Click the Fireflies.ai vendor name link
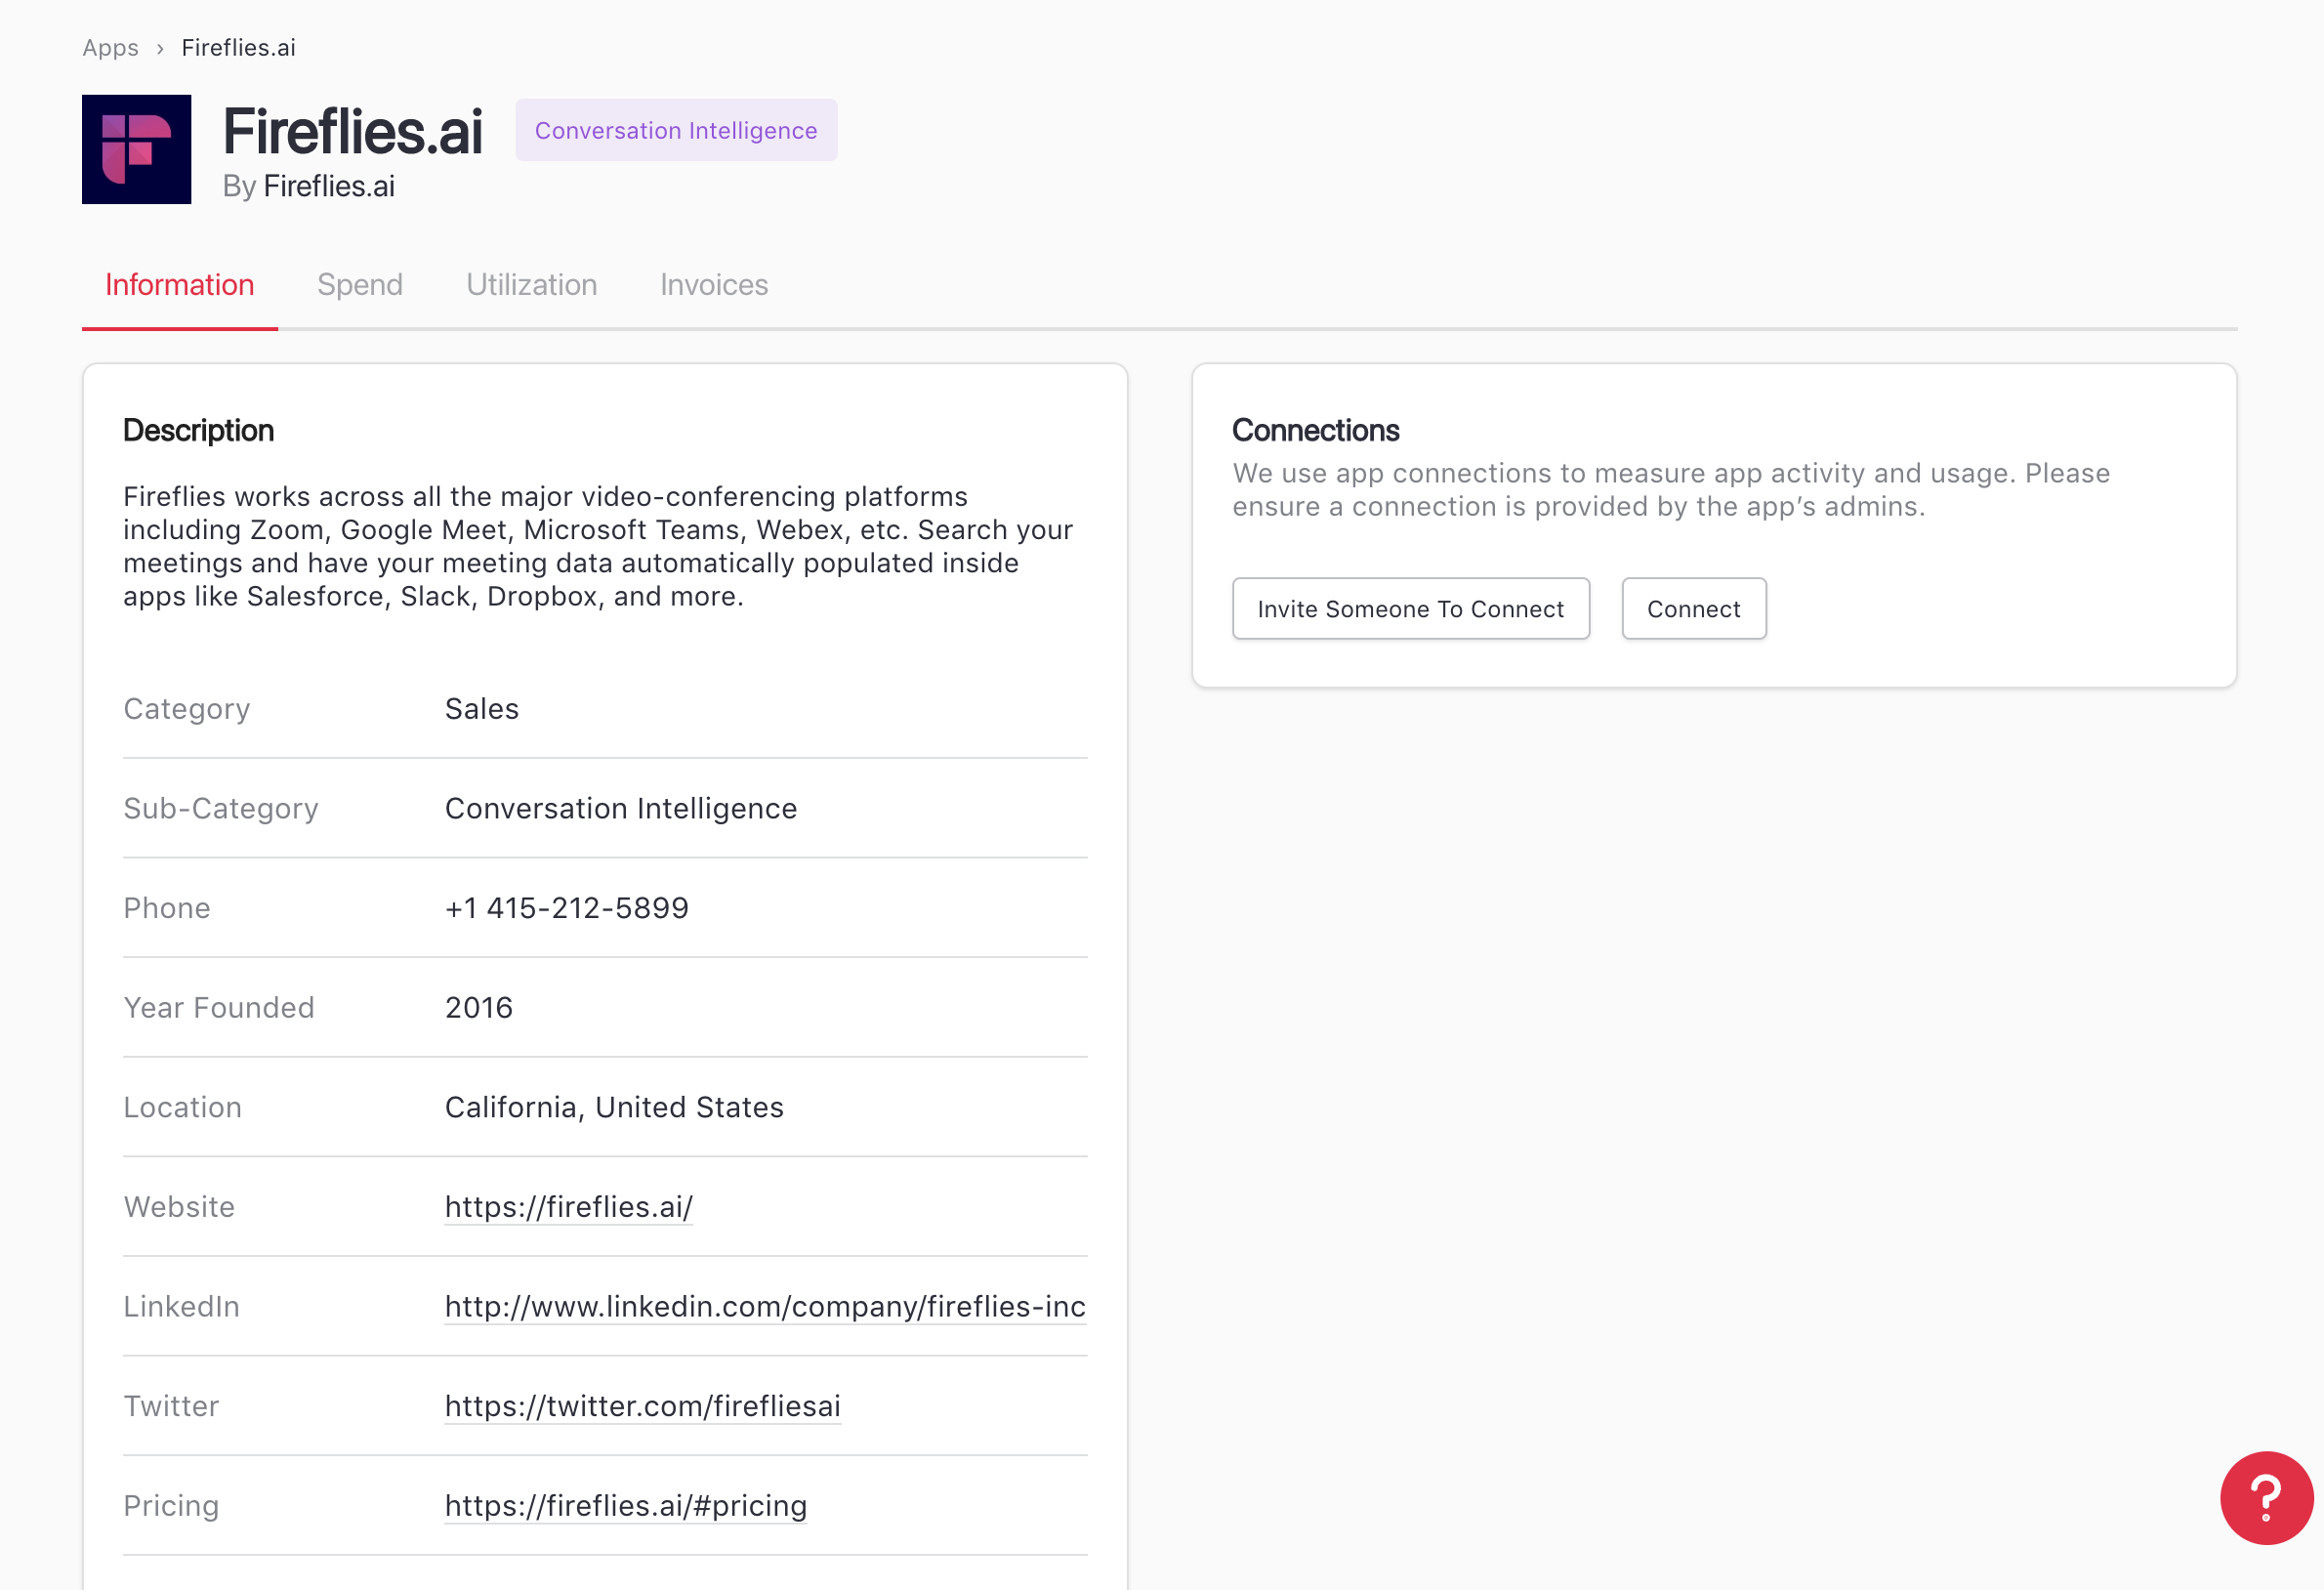Viewport: 2324px width, 1590px height. [x=329, y=186]
